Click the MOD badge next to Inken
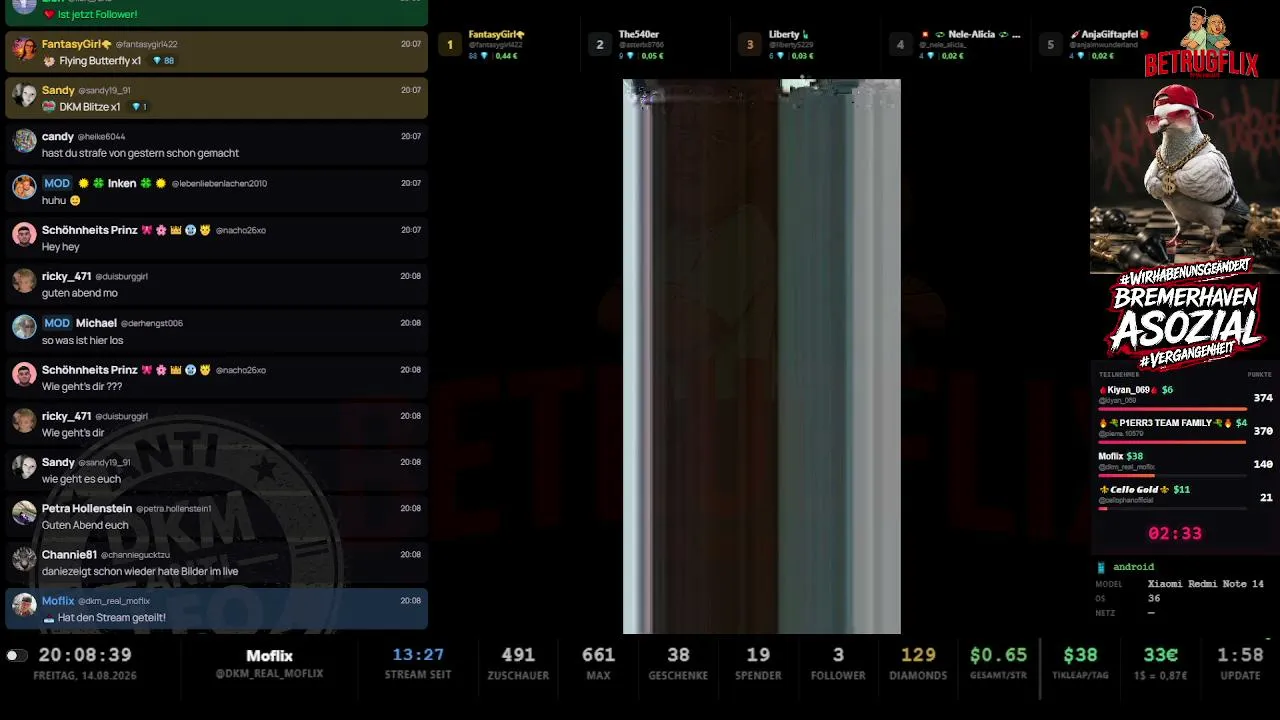1280x720 pixels. coord(57,183)
